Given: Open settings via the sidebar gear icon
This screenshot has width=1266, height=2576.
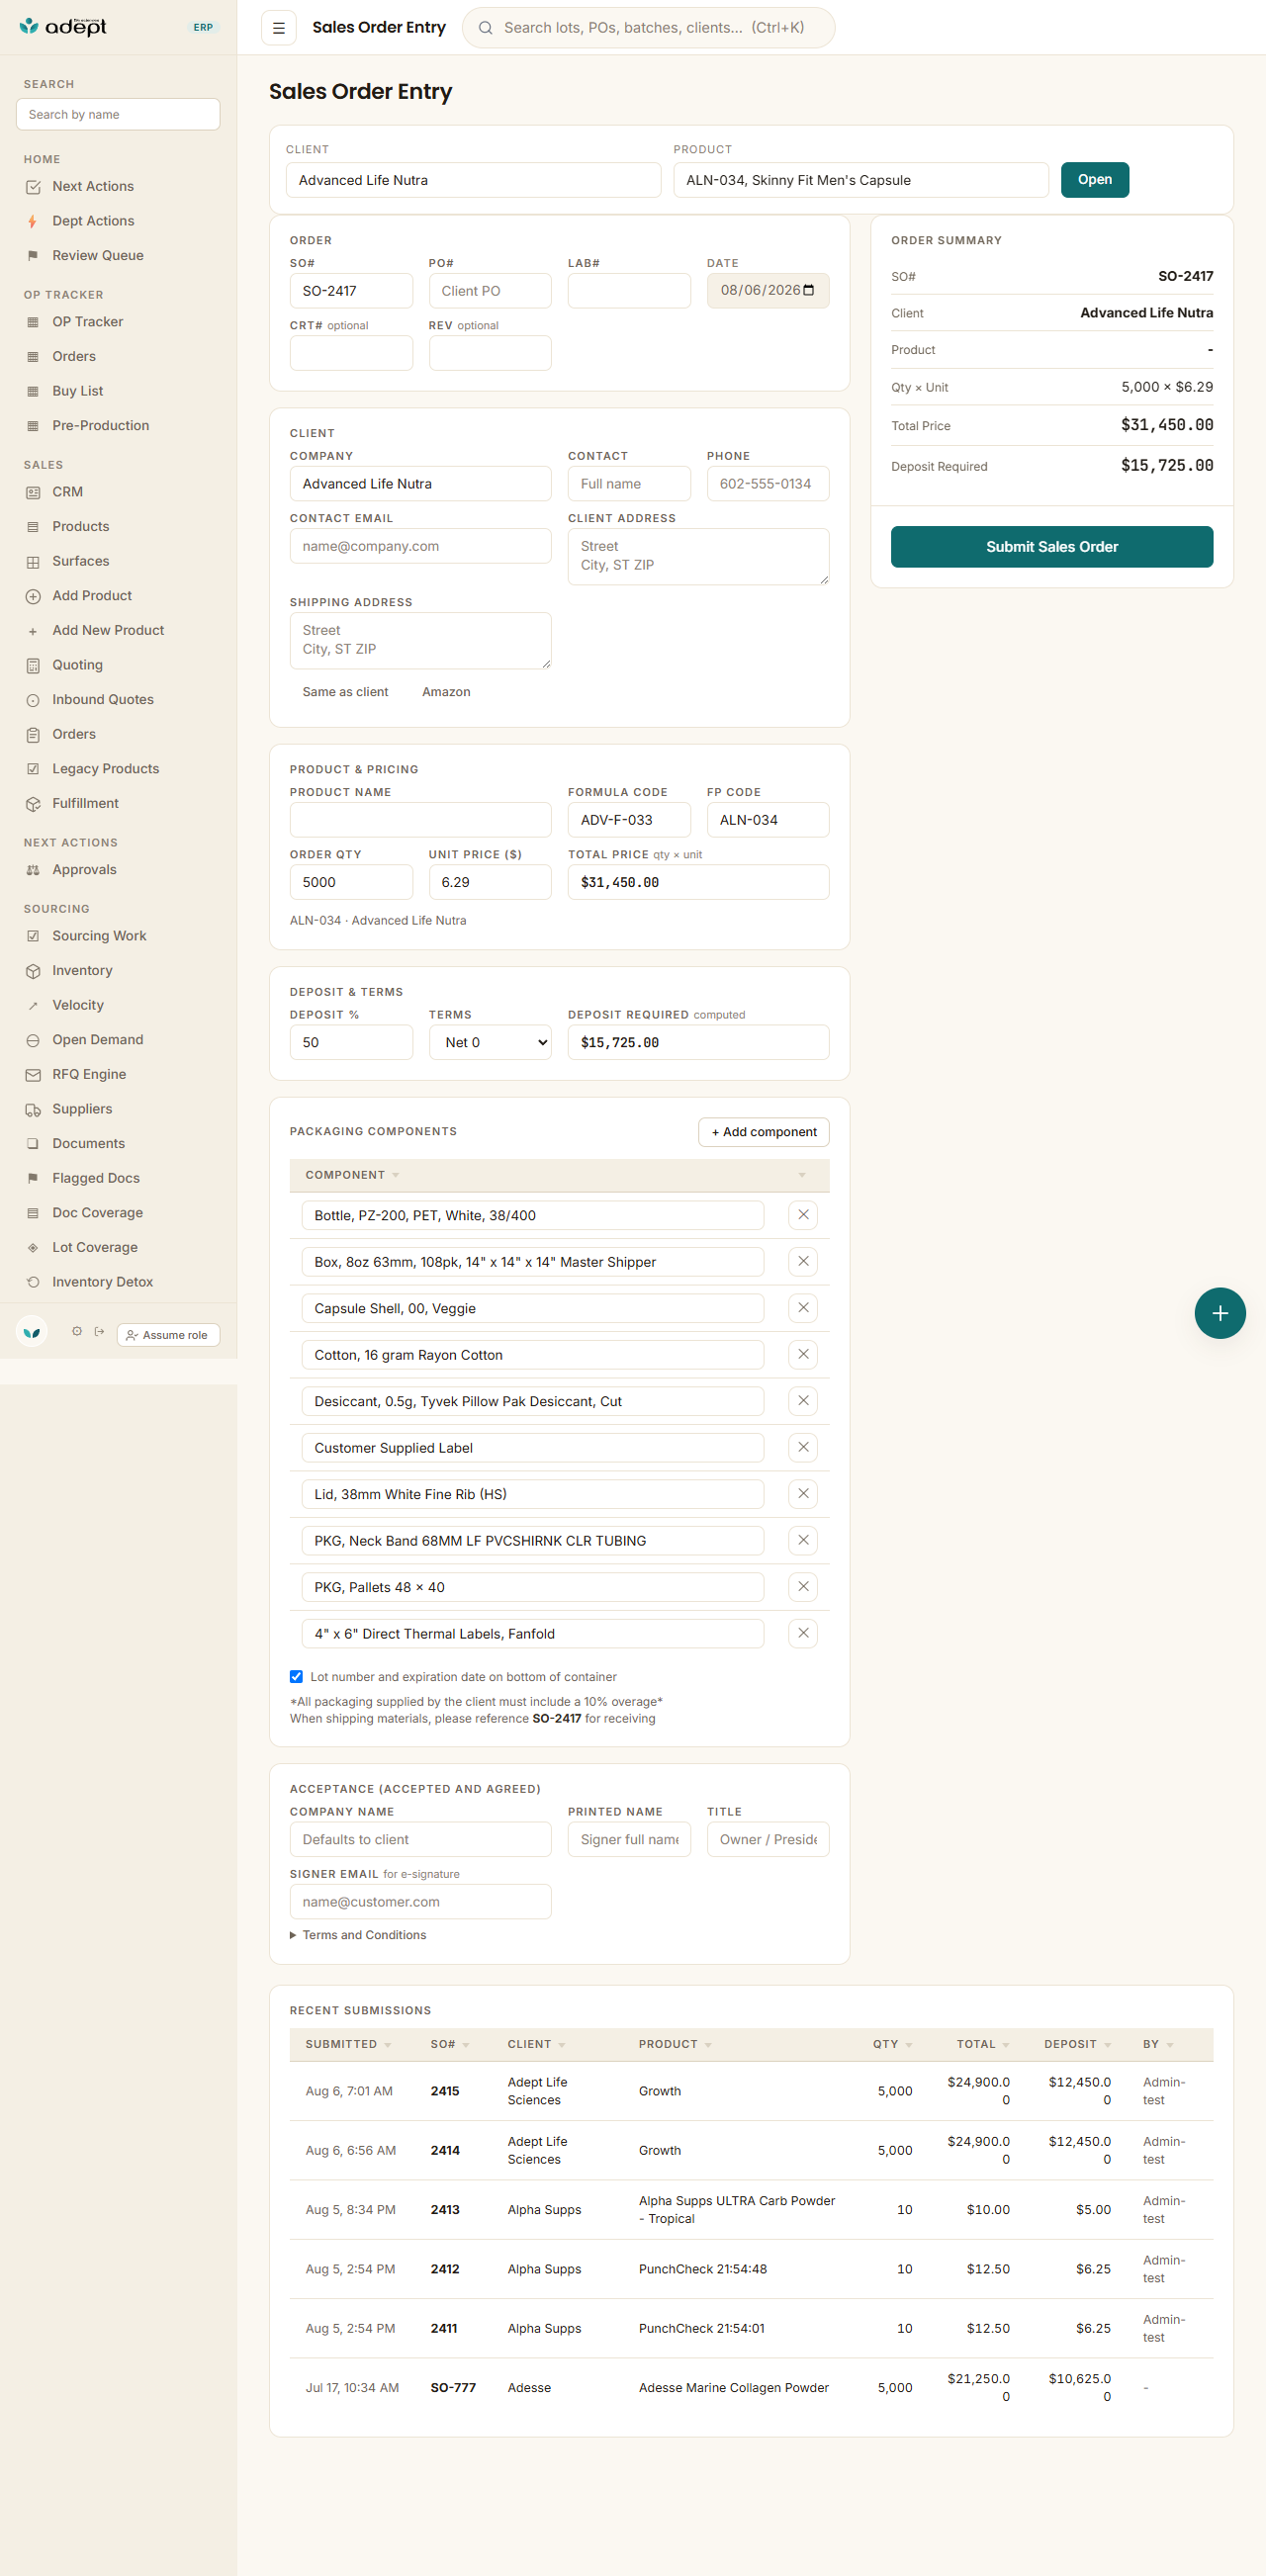Looking at the screenshot, I should pyautogui.click(x=77, y=1332).
